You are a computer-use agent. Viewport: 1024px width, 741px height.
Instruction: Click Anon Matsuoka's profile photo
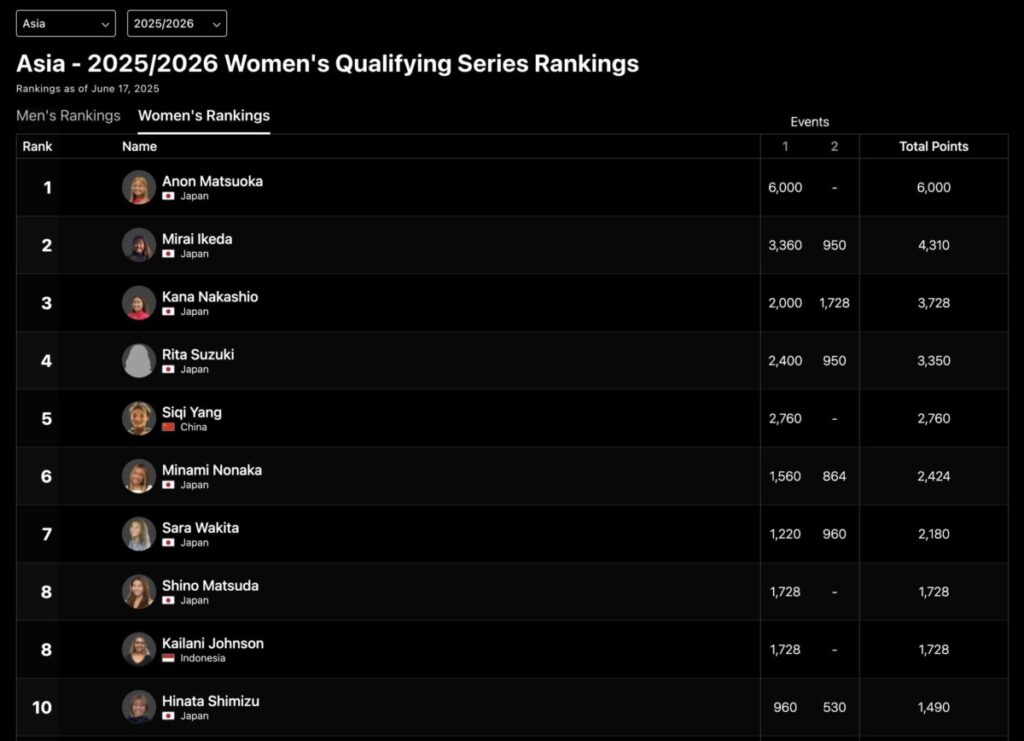tap(138, 187)
